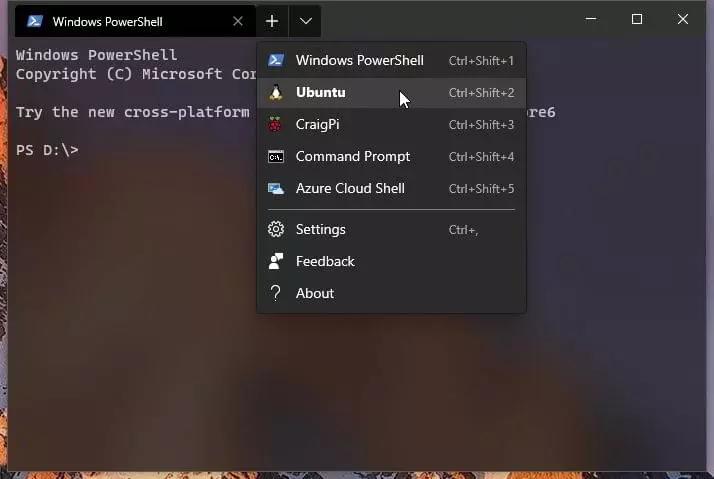Click the CraigPi raspberry icon
This screenshot has width=714, height=479.
(275, 124)
